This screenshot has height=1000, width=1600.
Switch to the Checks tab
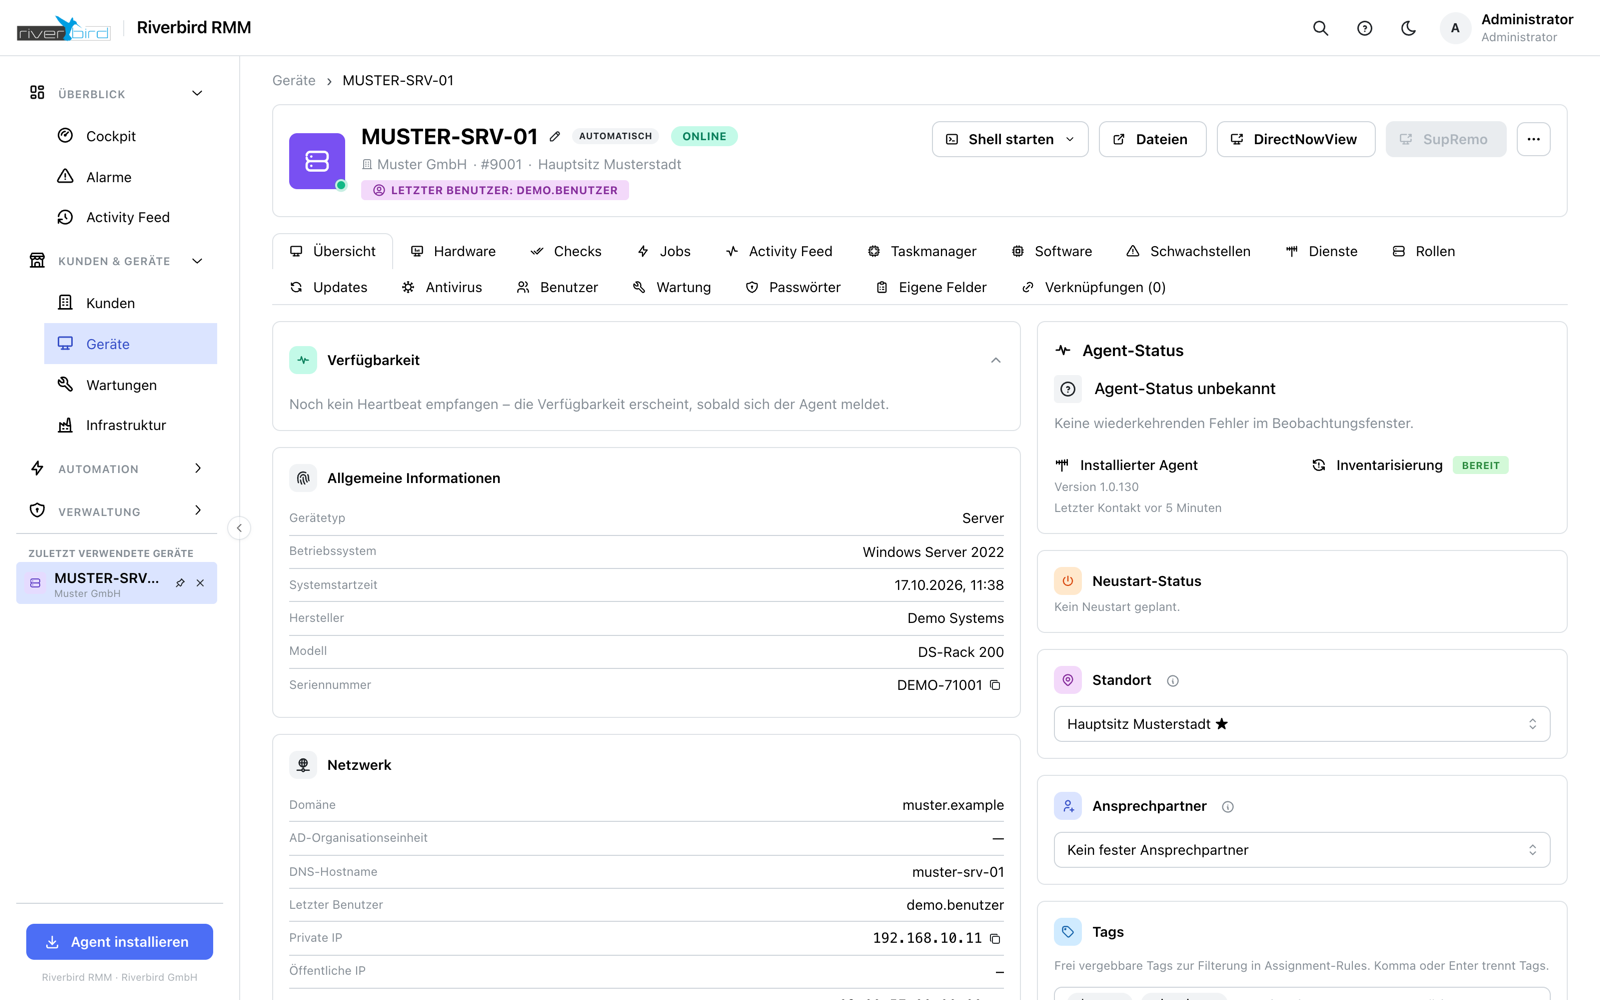pyautogui.click(x=566, y=251)
